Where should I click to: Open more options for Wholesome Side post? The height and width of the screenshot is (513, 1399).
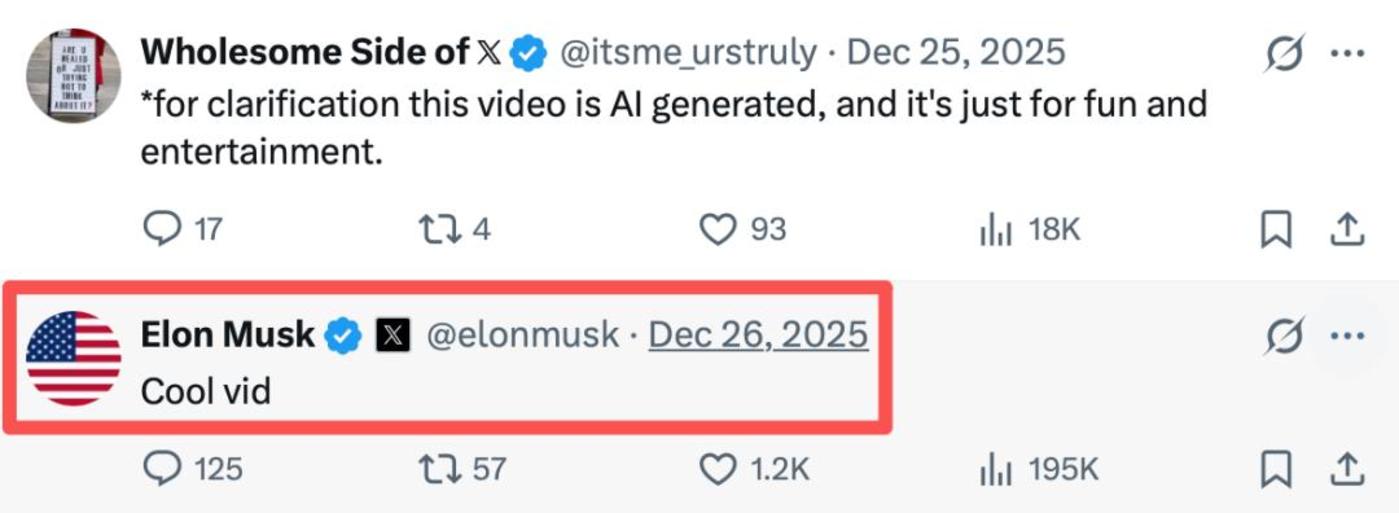1347,53
